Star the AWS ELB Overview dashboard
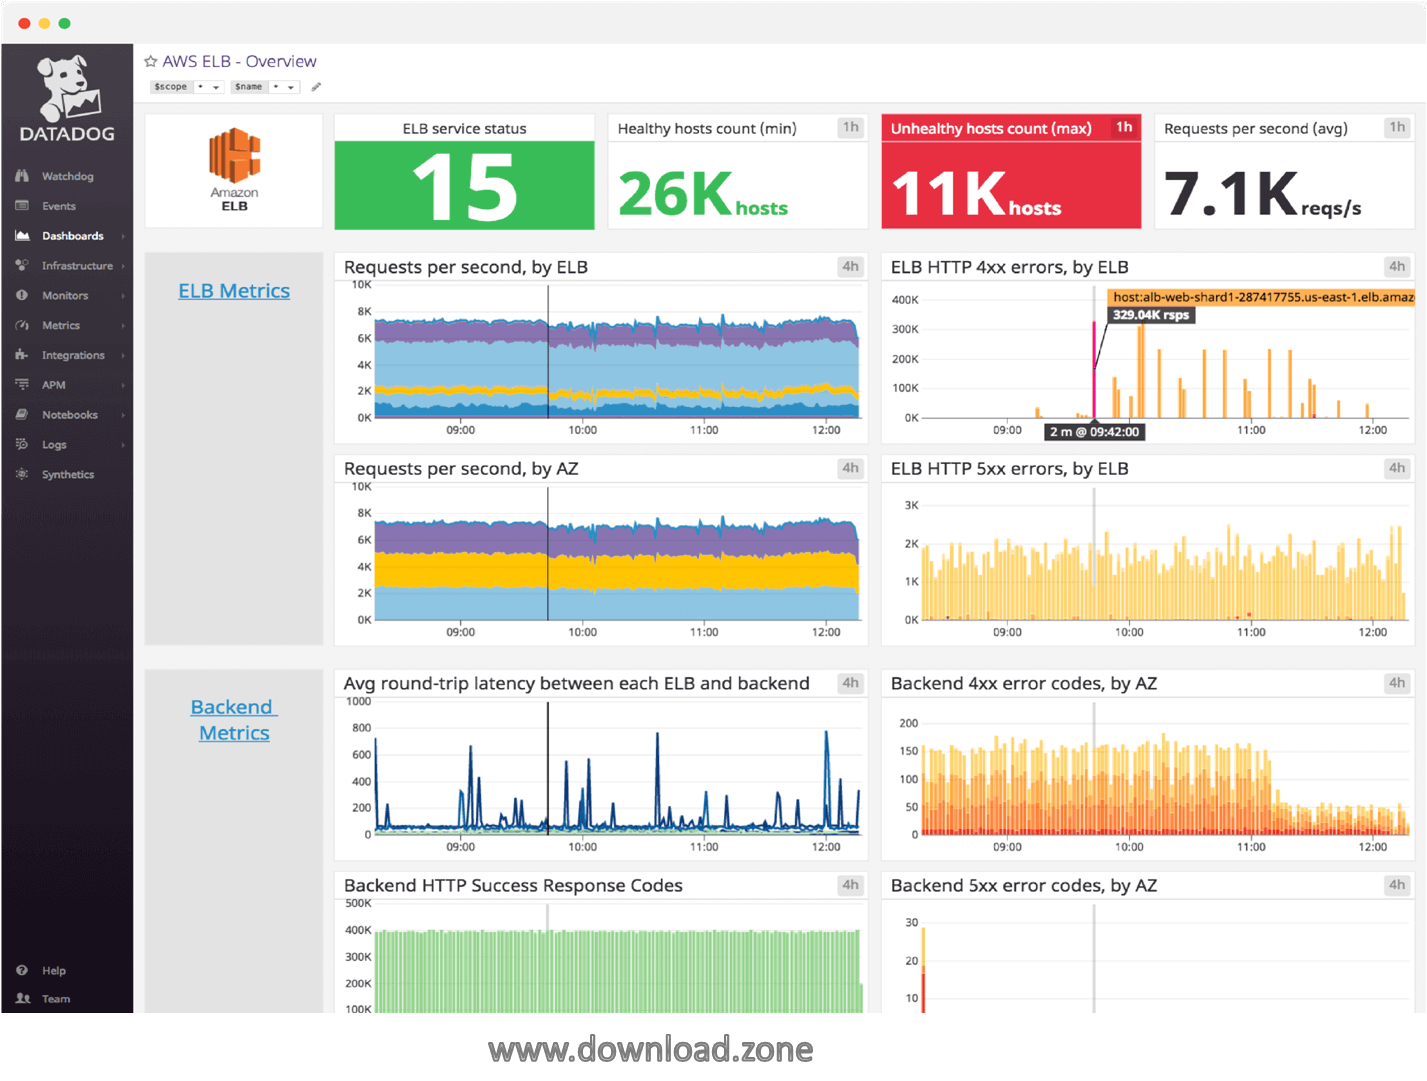The width and height of the screenshot is (1427, 1081). (x=151, y=61)
